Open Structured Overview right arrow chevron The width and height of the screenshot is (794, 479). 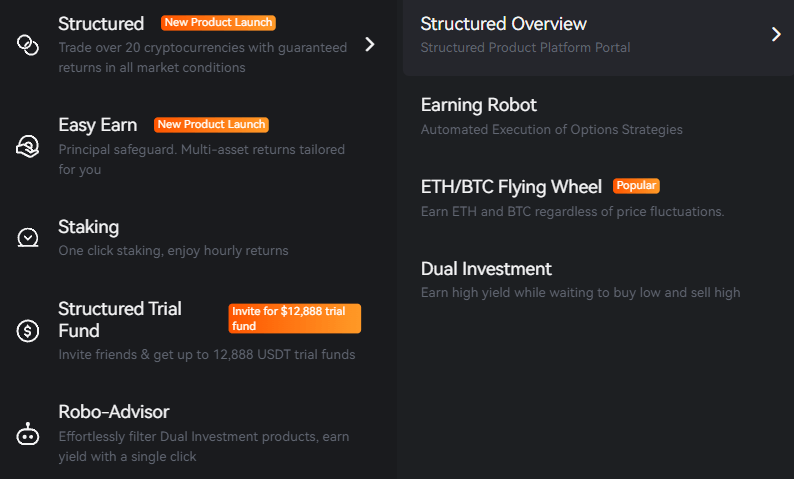coord(776,35)
